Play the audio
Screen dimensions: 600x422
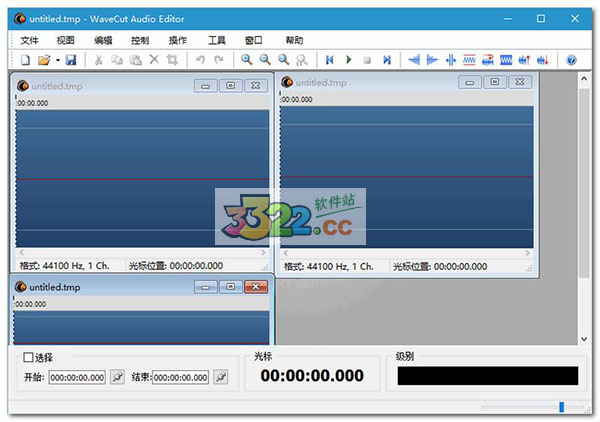[x=349, y=60]
